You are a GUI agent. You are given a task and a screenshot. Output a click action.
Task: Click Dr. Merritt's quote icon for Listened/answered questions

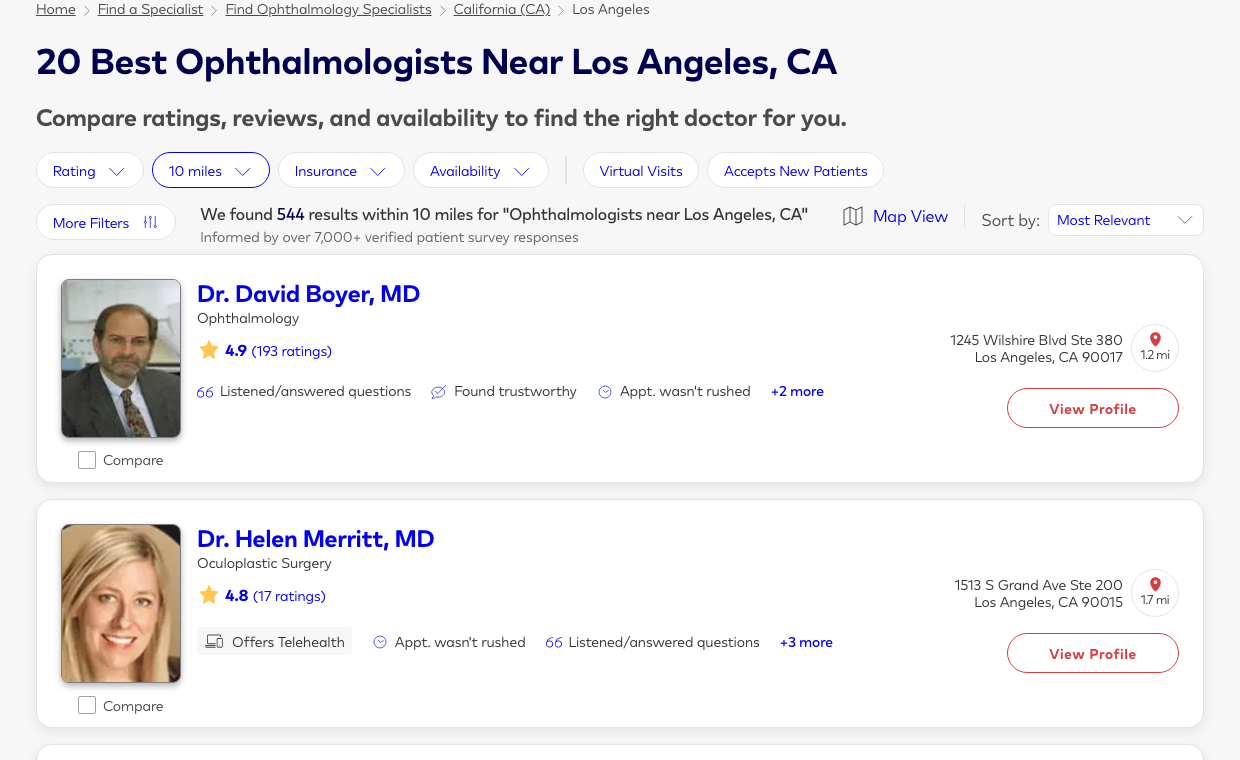click(554, 643)
